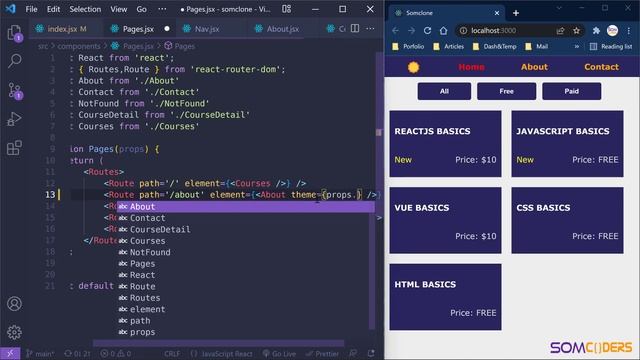Filter courses with the All button
Viewport: 640px width, 360px height.
(444, 91)
